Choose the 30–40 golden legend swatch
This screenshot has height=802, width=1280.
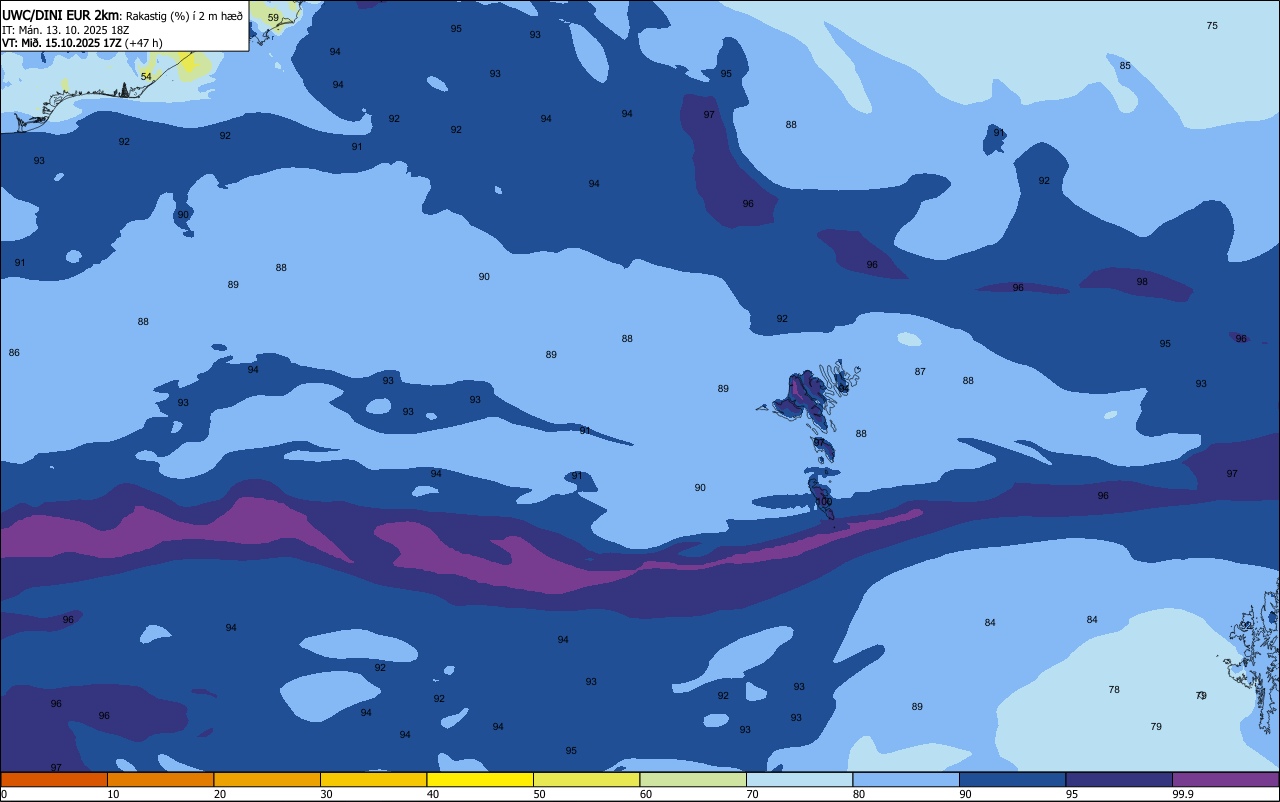(373, 779)
